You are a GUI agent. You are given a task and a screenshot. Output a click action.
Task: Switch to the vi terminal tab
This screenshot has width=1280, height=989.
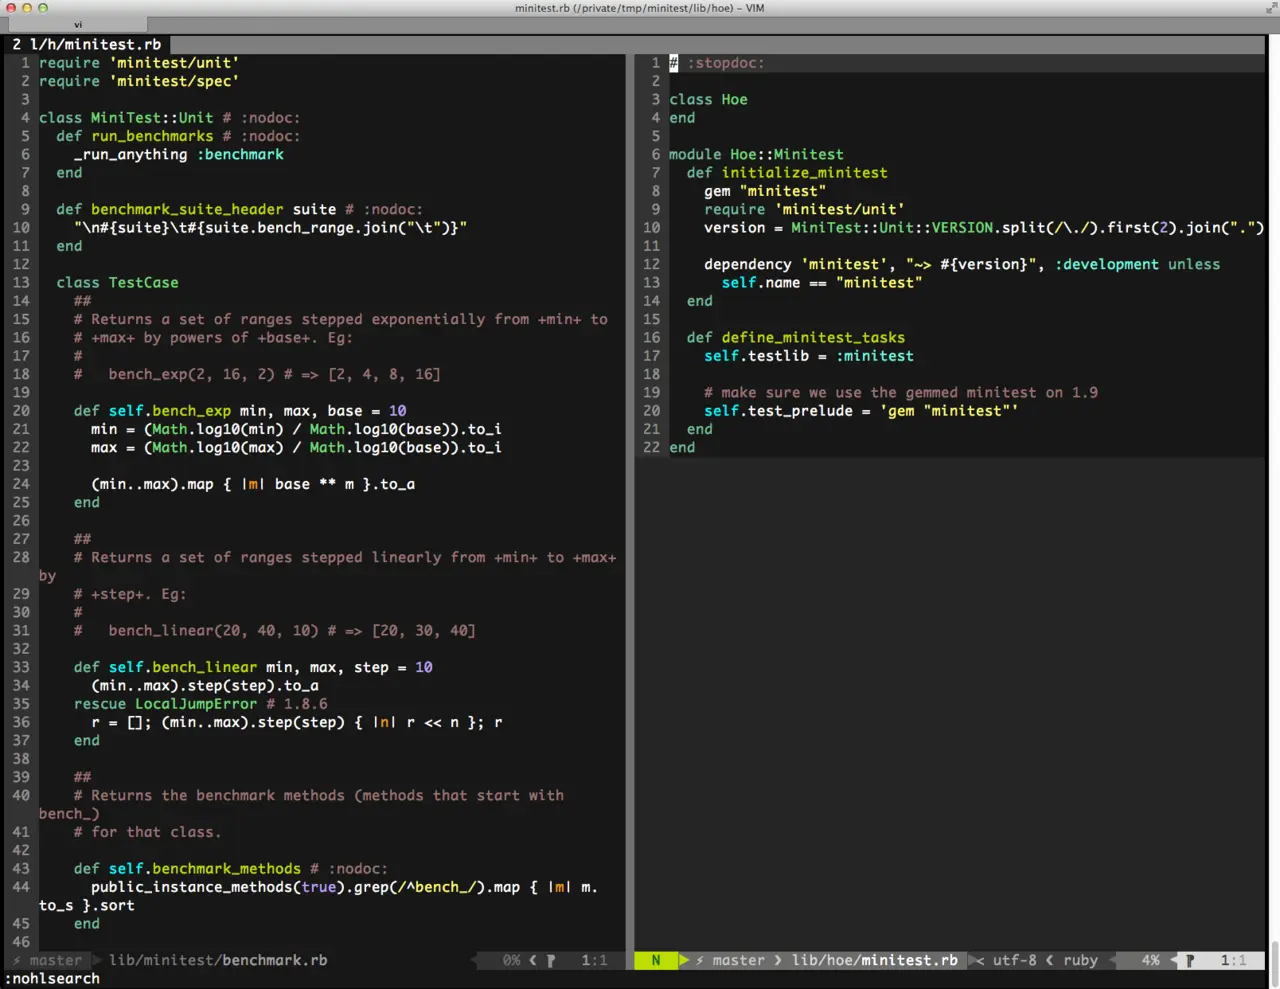click(x=77, y=24)
